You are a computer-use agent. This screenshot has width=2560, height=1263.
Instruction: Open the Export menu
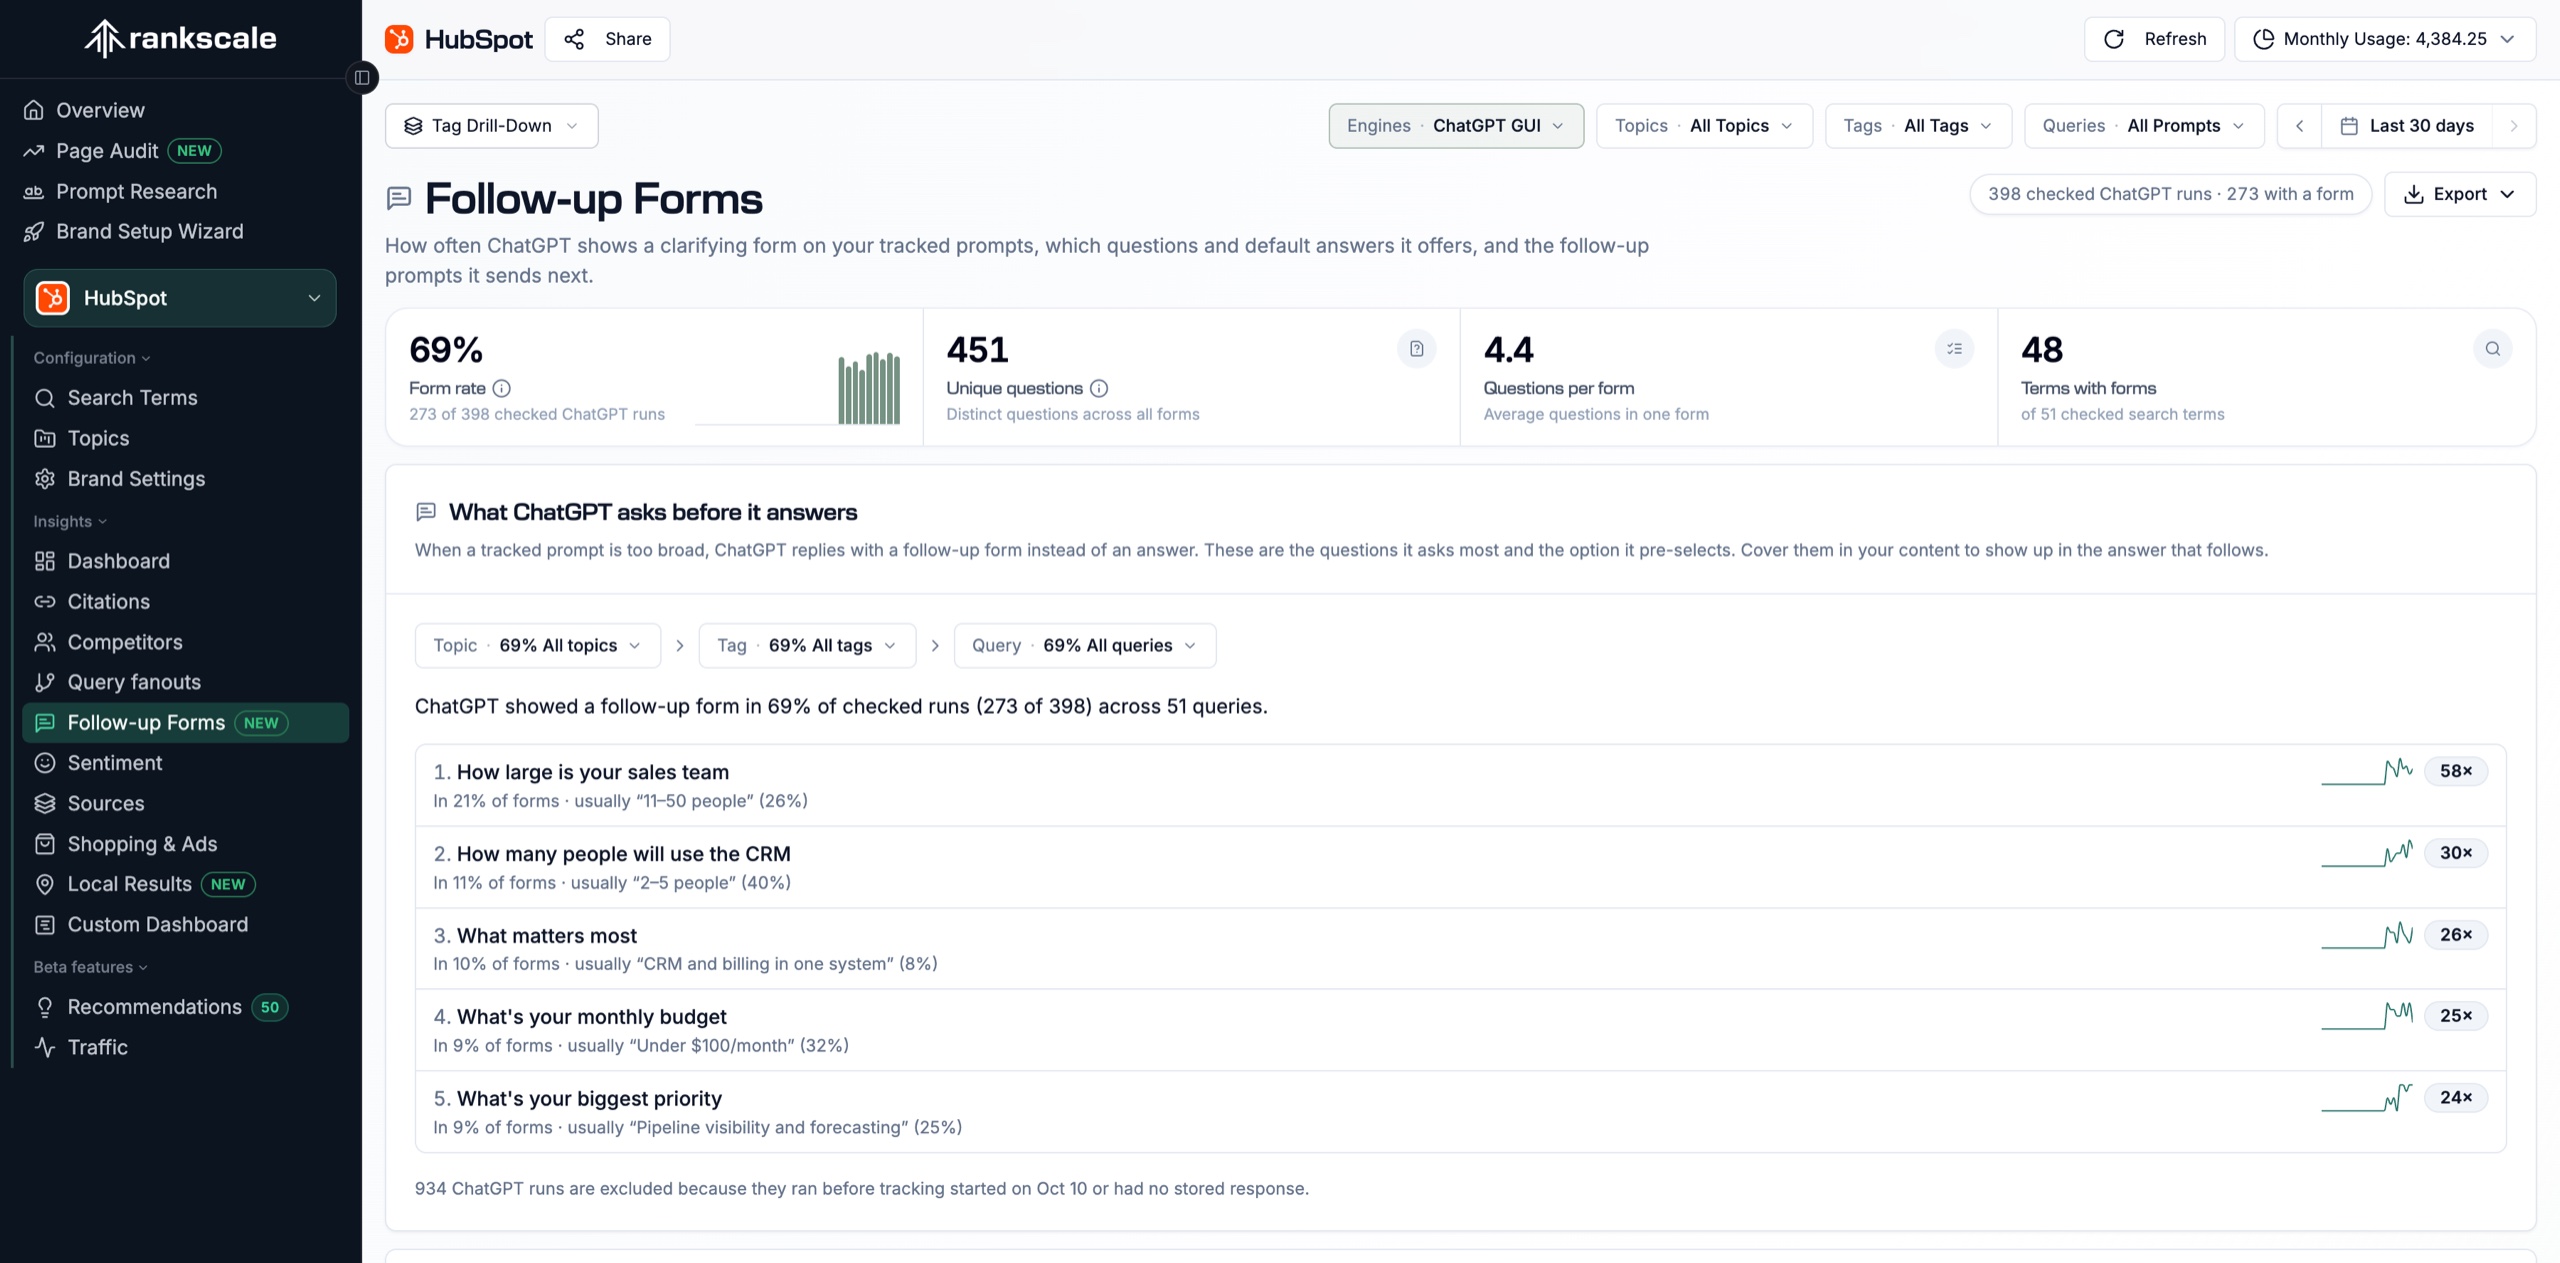pos(2460,194)
